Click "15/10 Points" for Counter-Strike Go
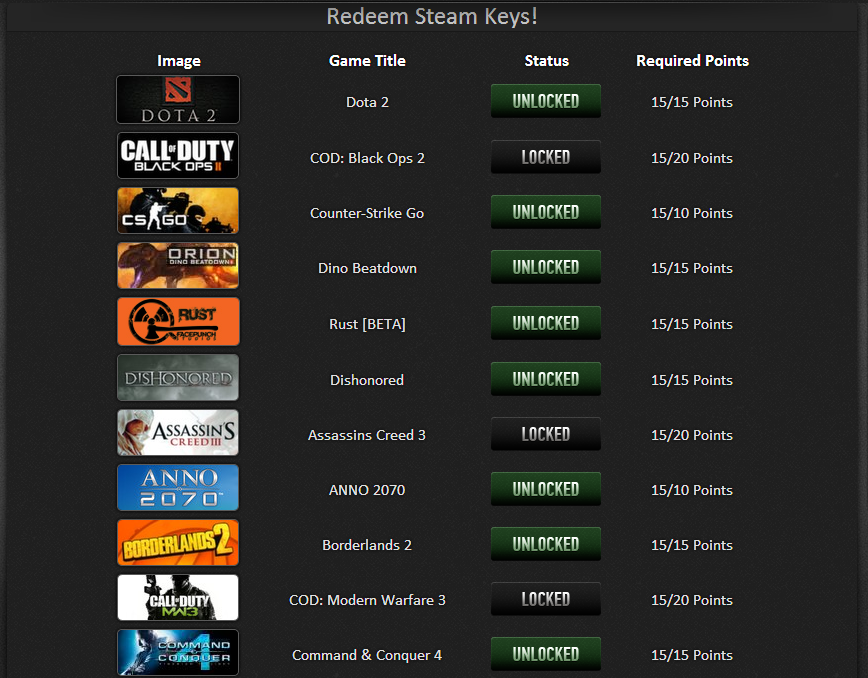This screenshot has width=868, height=678. click(x=692, y=213)
